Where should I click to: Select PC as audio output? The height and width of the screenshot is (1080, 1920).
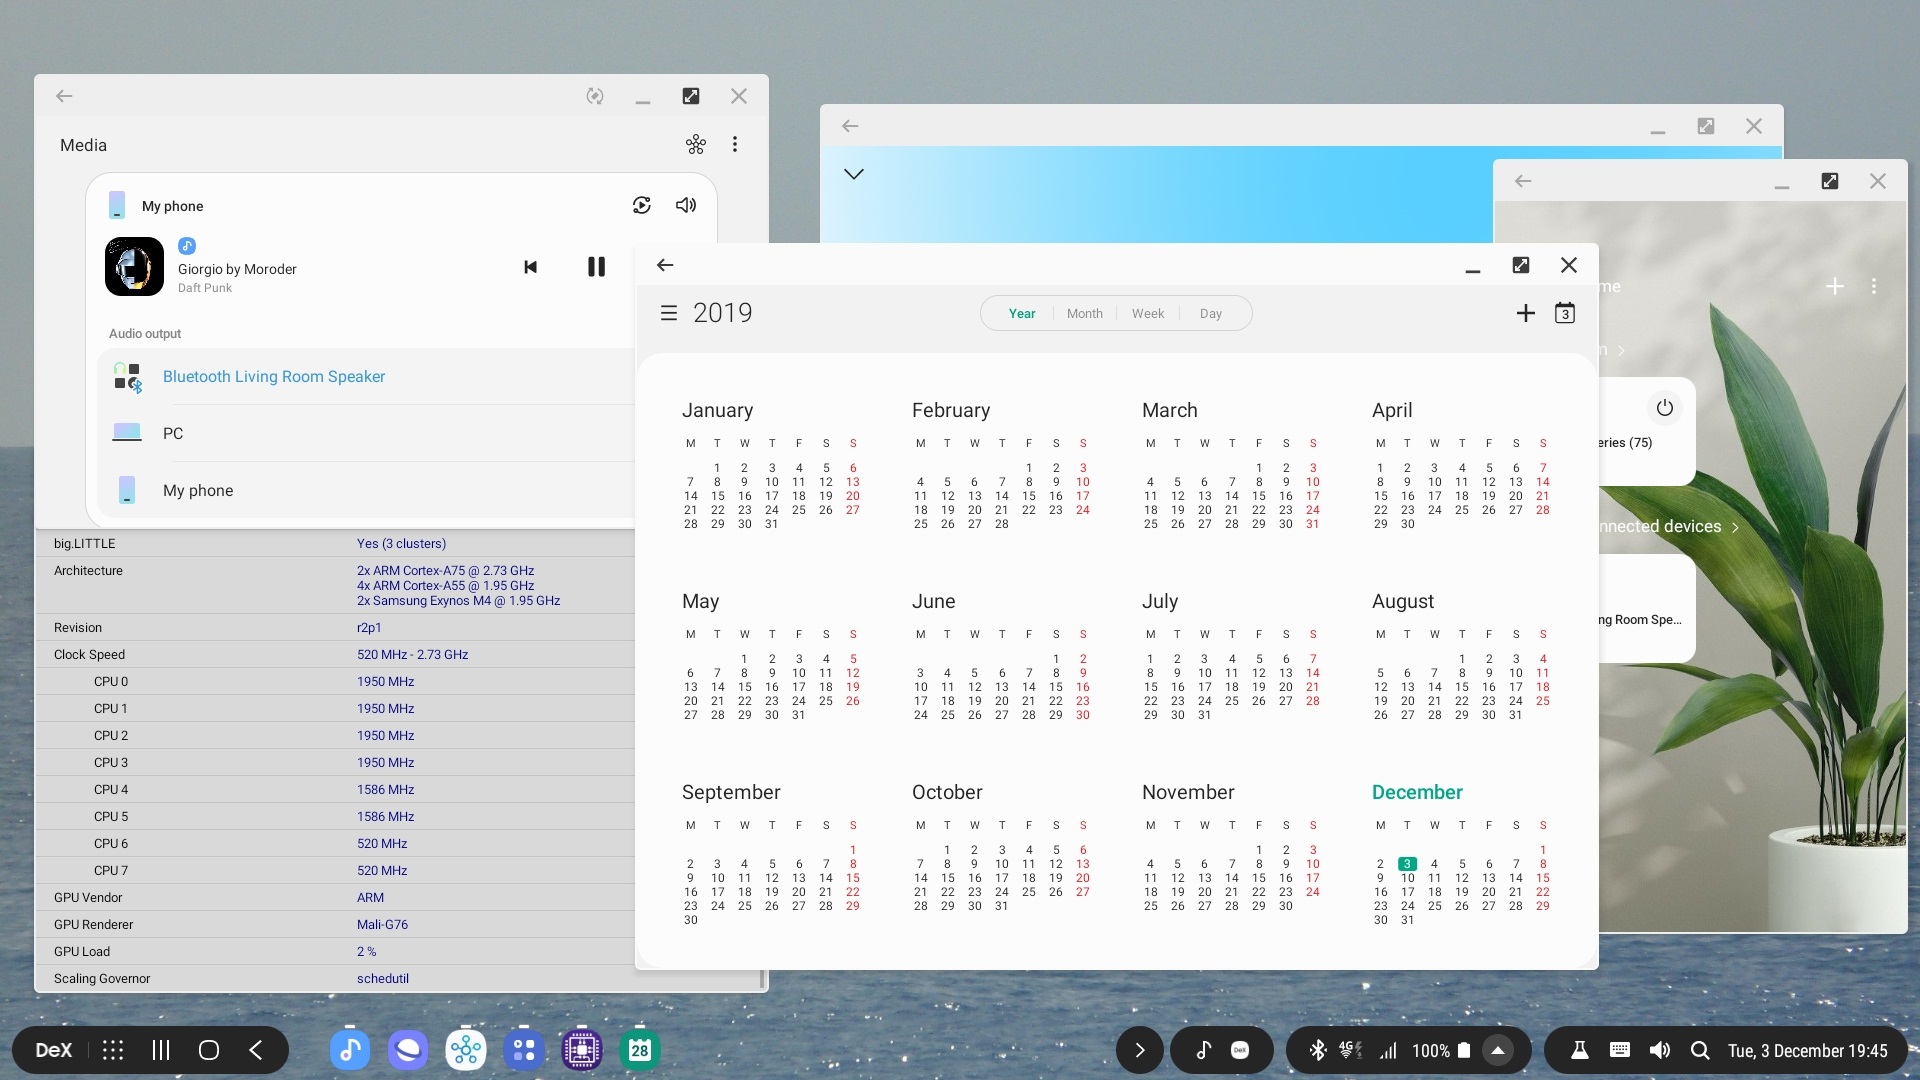[x=173, y=434]
